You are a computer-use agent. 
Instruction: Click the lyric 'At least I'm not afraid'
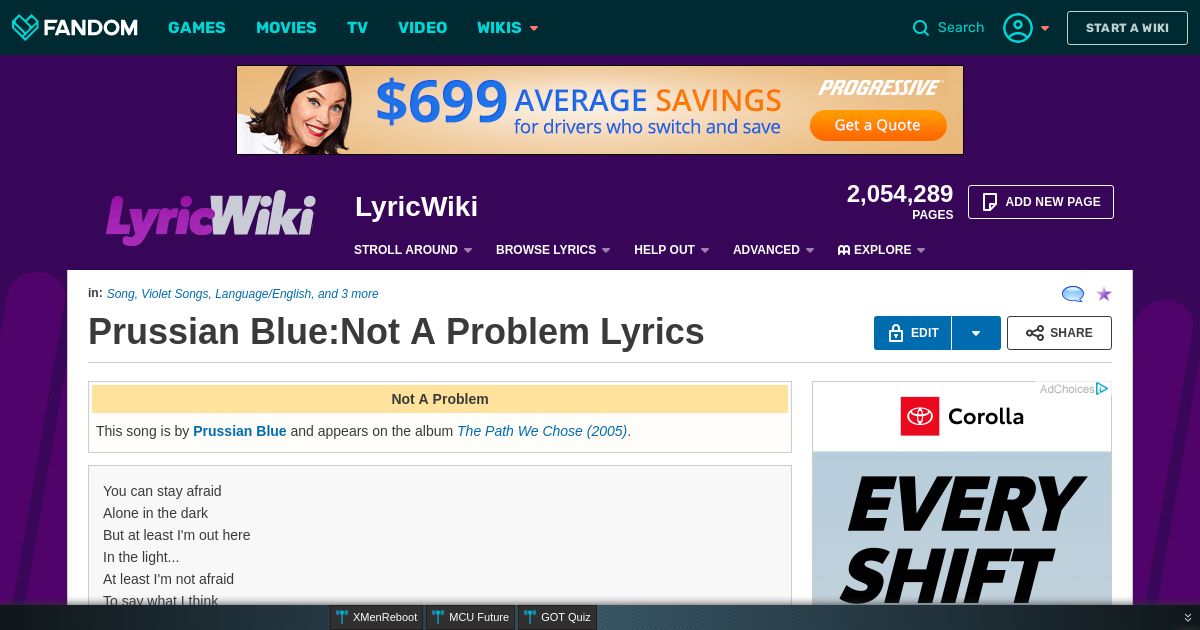click(x=168, y=579)
